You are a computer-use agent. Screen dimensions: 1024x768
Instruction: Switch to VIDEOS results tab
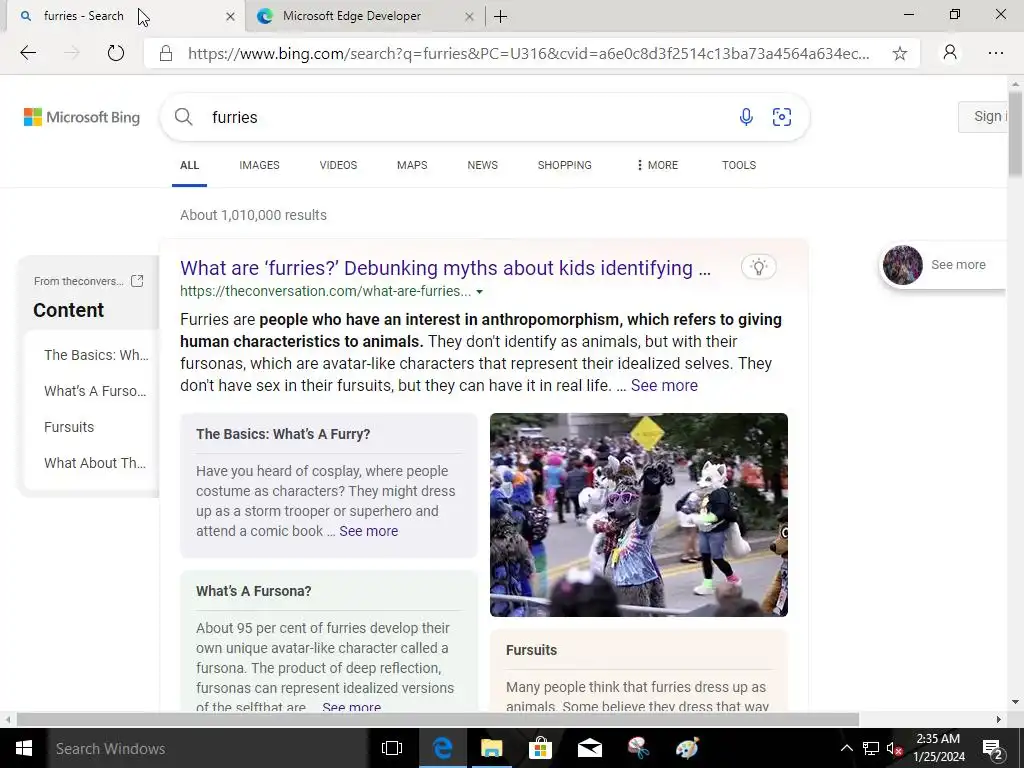coord(338,165)
